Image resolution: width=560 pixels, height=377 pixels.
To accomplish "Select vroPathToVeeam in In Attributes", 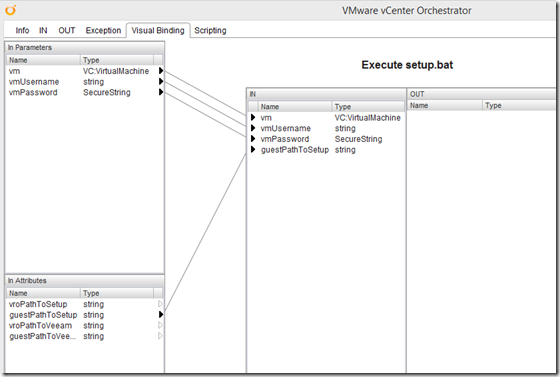I will (85, 326).
